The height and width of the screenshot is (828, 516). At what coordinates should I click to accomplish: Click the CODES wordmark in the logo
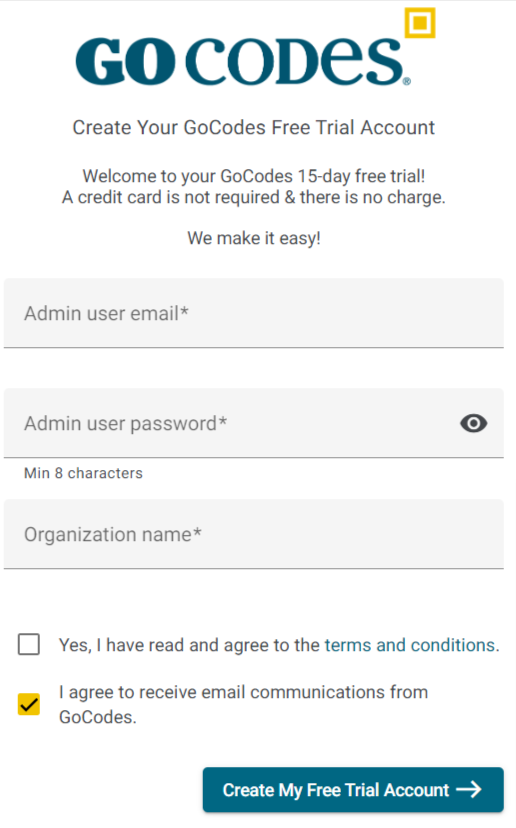(294, 61)
